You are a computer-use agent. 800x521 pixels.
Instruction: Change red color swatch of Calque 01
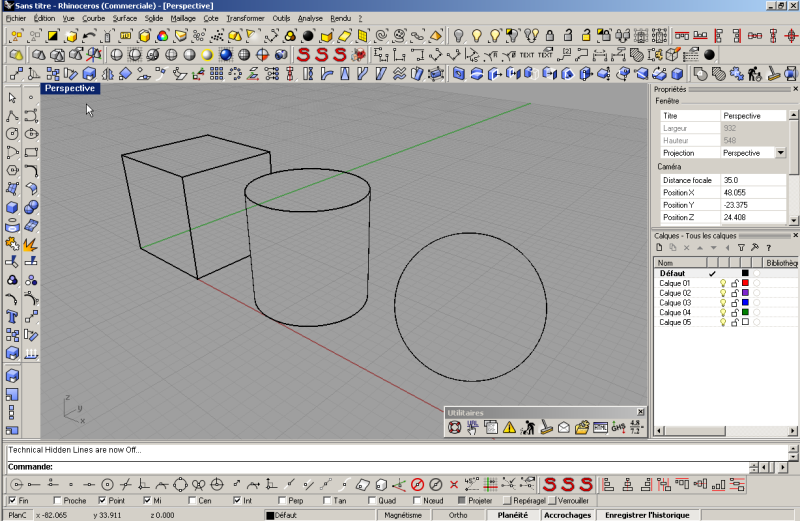[745, 283]
